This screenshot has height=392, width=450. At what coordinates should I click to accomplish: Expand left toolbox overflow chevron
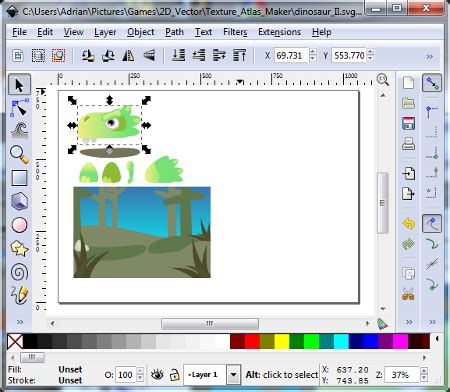[20, 322]
